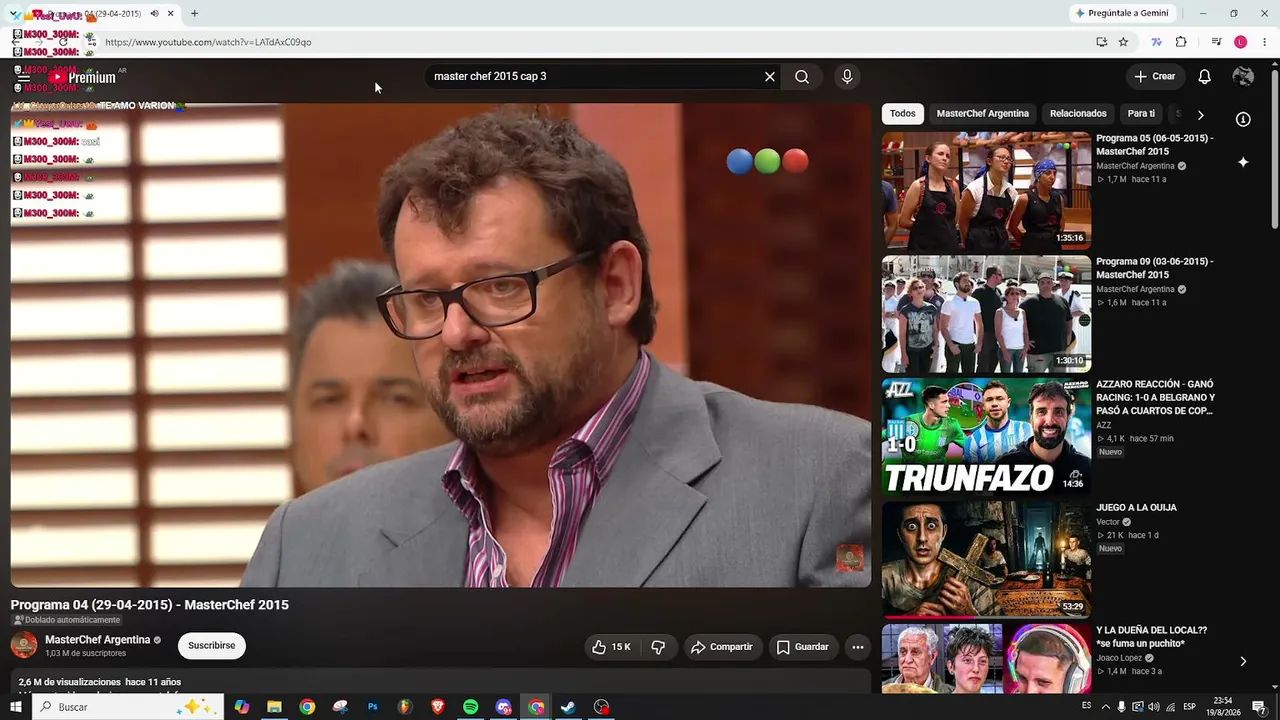1280x720 pixels.
Task: Mute the tab using its speaker icon
Action: pos(154,13)
